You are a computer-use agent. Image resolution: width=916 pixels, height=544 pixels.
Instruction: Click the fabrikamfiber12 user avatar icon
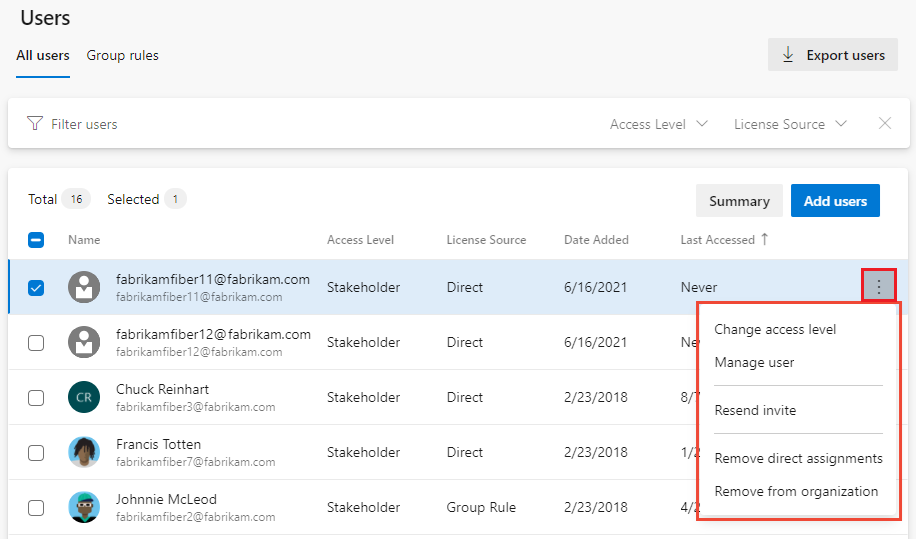(x=84, y=342)
